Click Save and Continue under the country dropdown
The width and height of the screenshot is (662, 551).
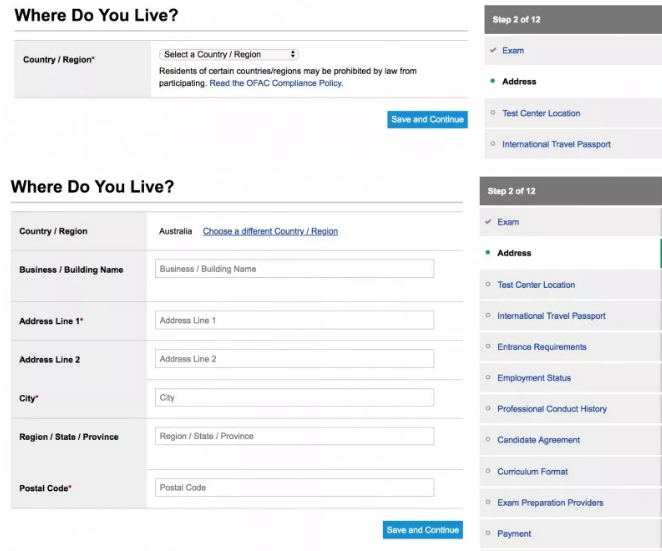point(427,119)
